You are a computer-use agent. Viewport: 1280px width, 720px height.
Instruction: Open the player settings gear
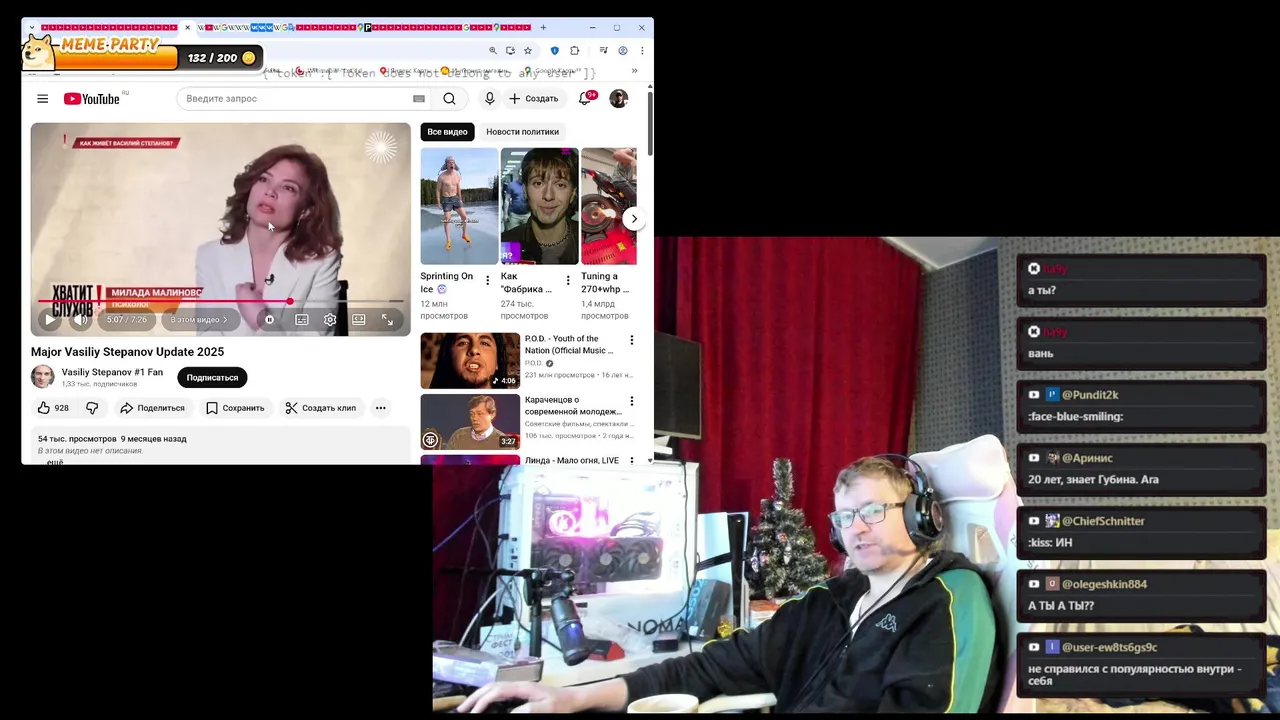[330, 319]
